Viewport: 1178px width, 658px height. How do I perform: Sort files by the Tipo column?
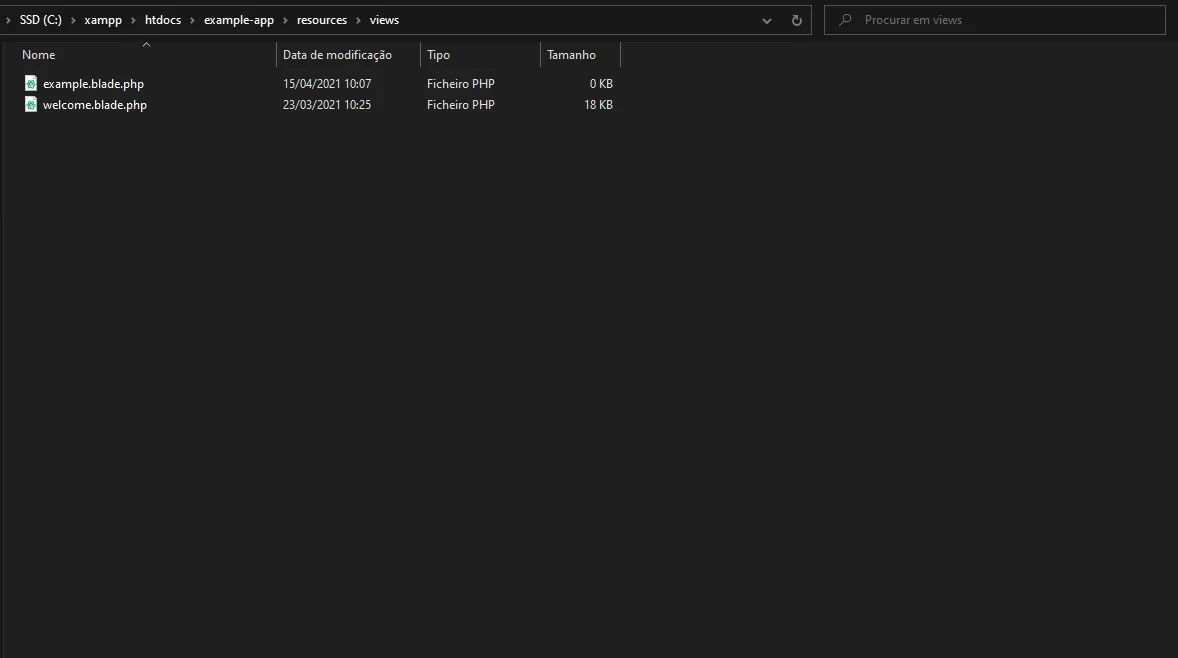click(x=438, y=54)
